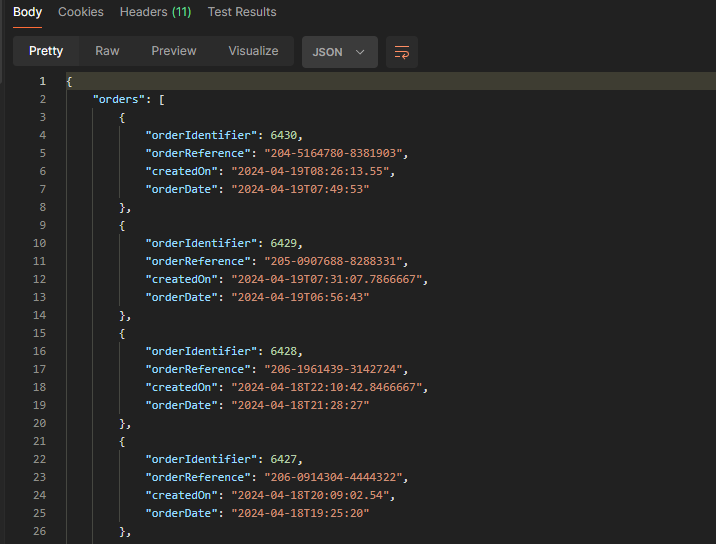Click orderDate value "2024-04-18T21:28:27"
The image size is (716, 544).
[300, 405]
